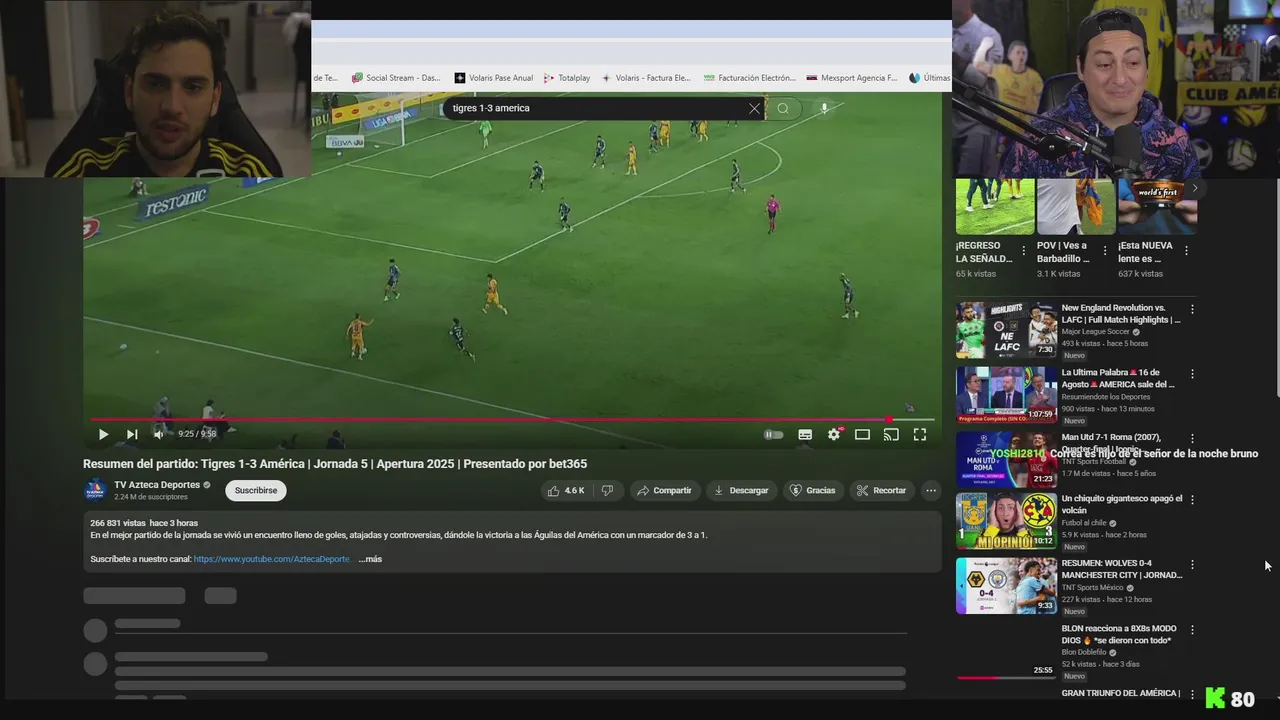Share the video via Compartir
1280x720 pixels.
664,490
